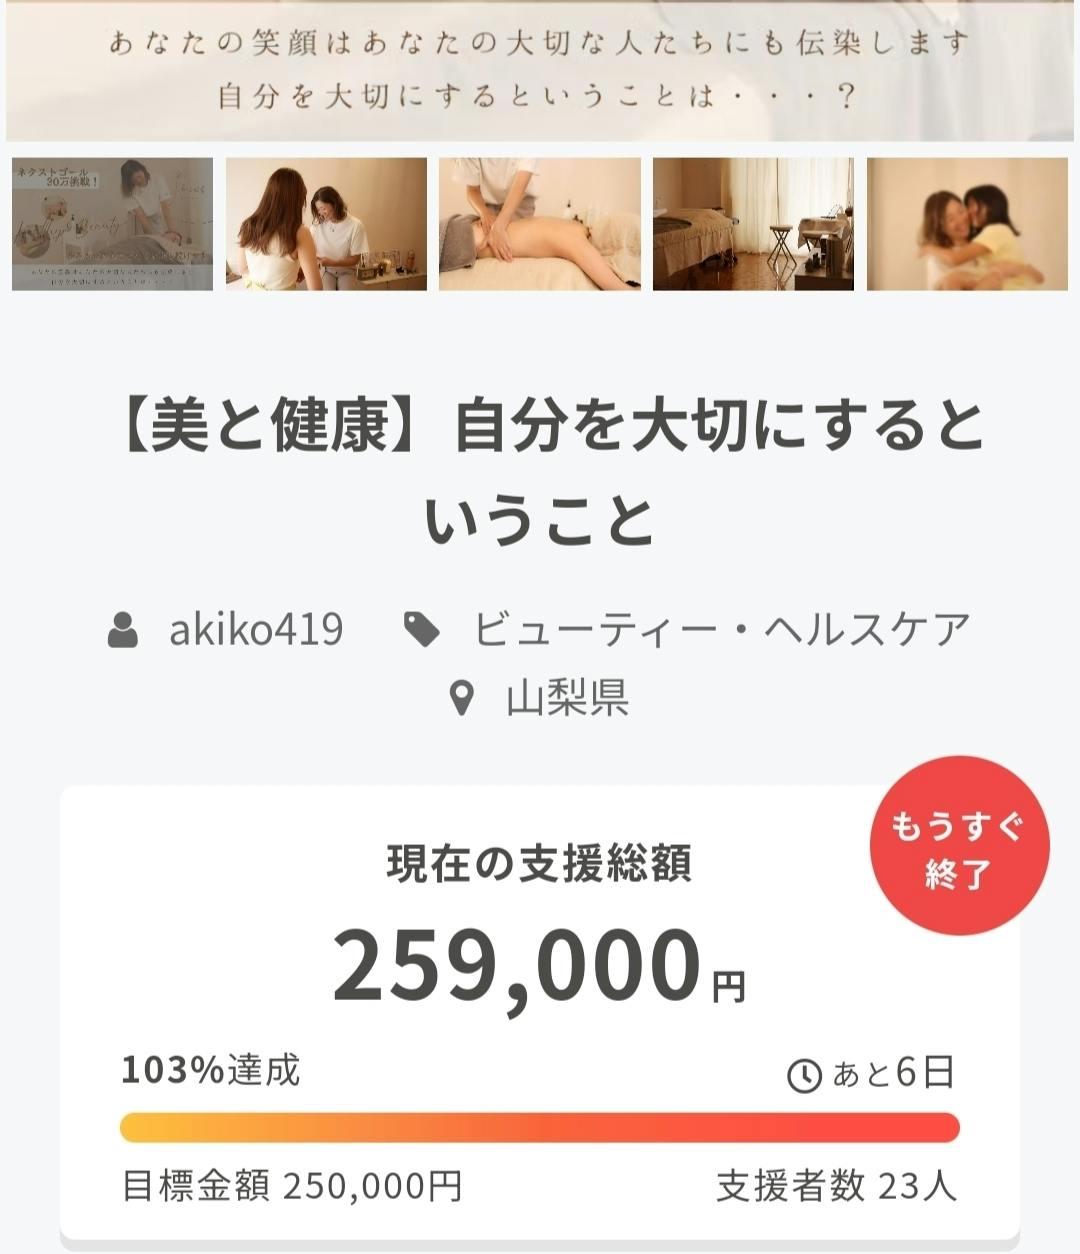Tap the 259,000円 total amount
This screenshot has height=1254, width=1080.
pyautogui.click(x=540, y=965)
